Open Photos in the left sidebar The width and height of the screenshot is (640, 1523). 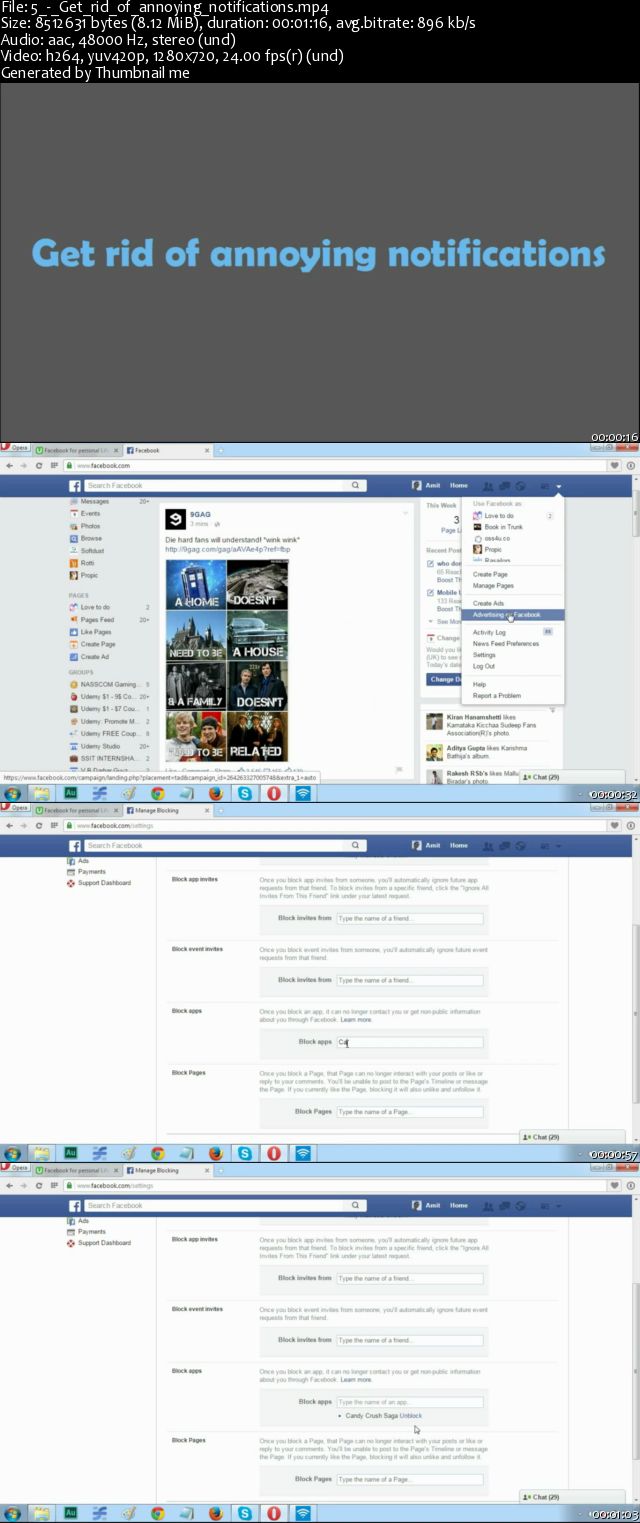coord(90,526)
